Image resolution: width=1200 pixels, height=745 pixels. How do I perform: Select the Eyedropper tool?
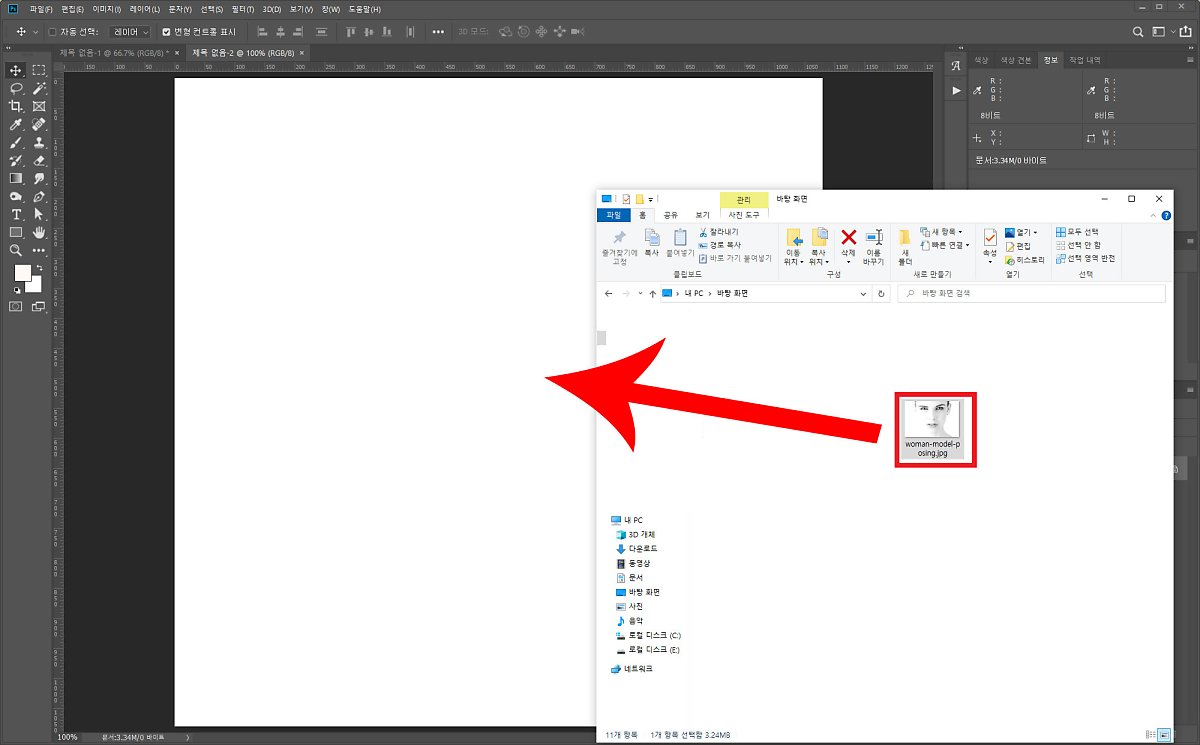[16, 124]
